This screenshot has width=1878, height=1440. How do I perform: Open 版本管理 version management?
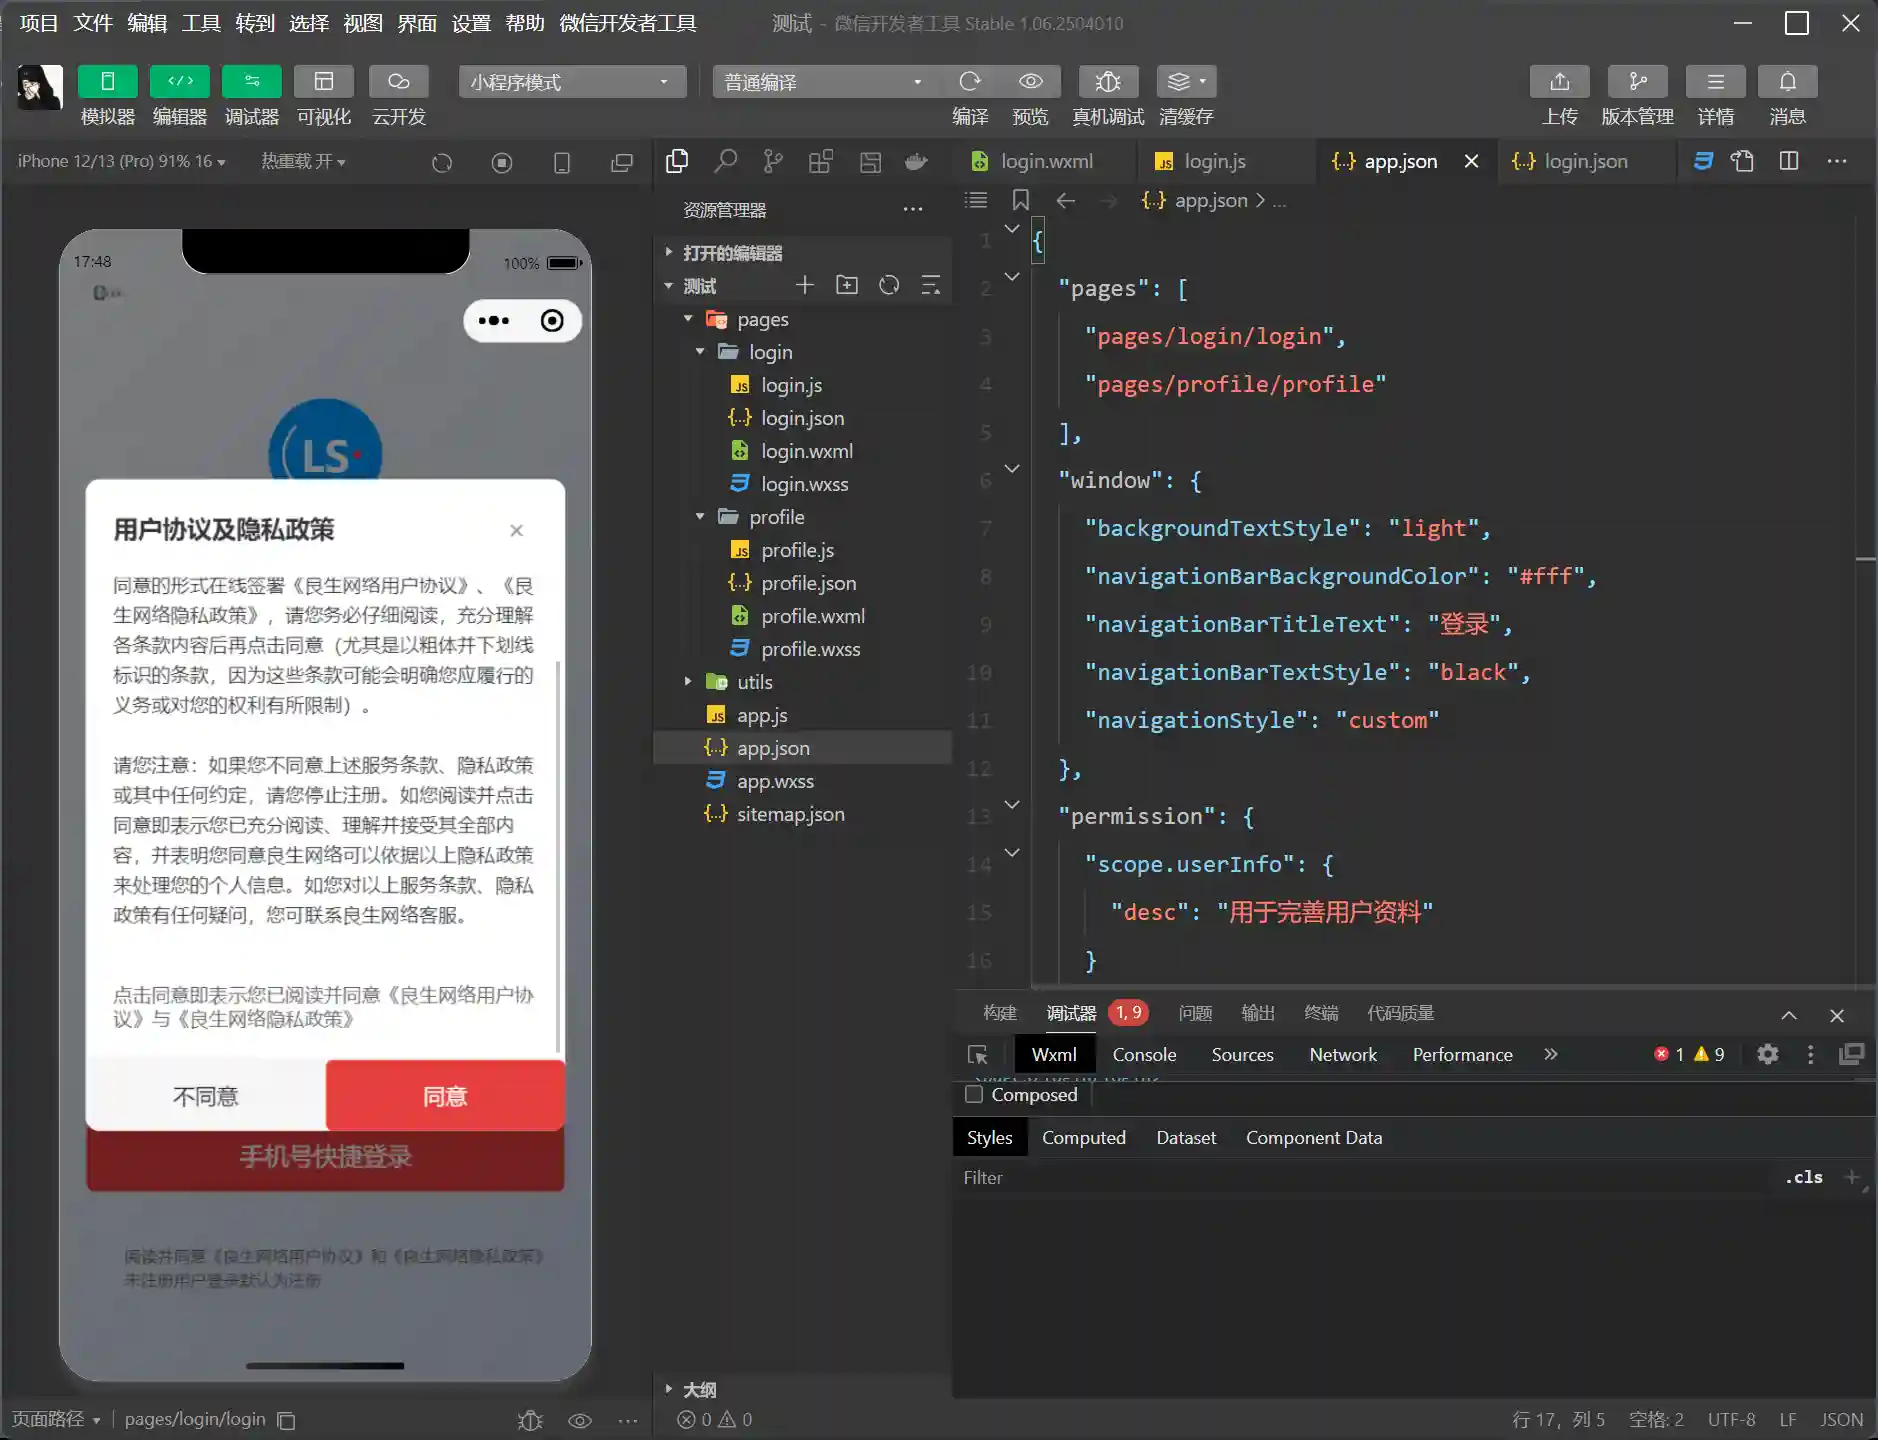1637,82
